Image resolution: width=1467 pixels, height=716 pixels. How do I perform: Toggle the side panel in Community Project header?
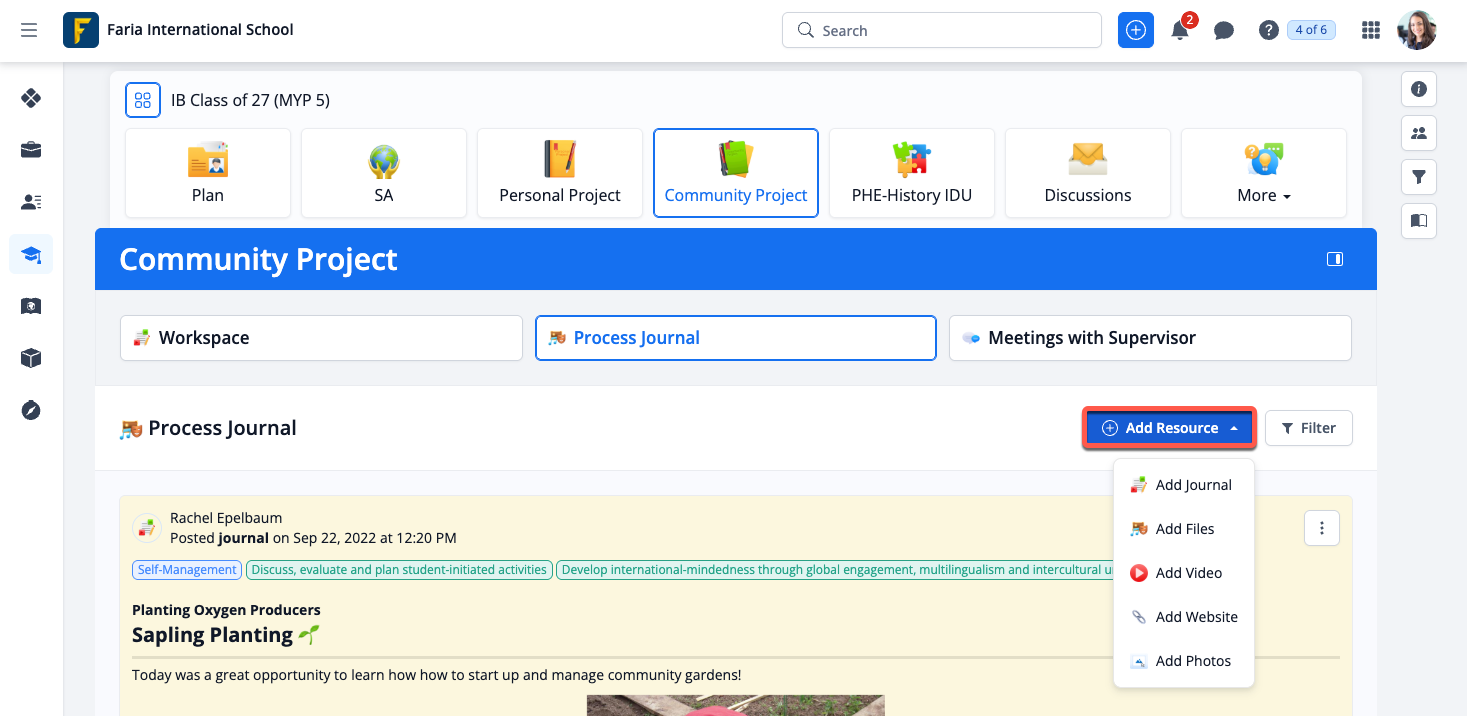pos(1334,259)
